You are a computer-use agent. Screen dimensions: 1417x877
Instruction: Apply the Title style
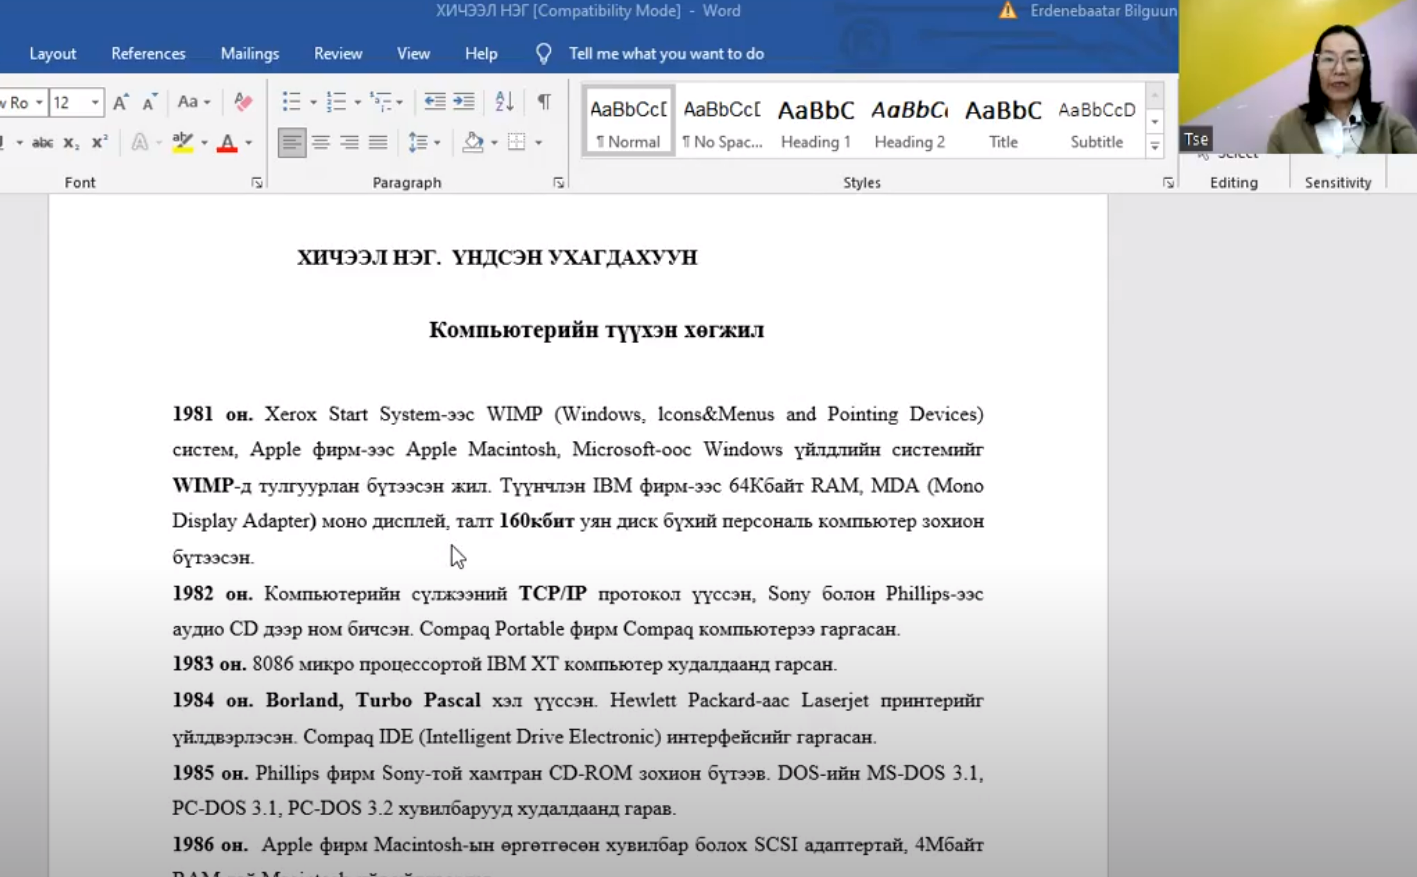point(1003,122)
